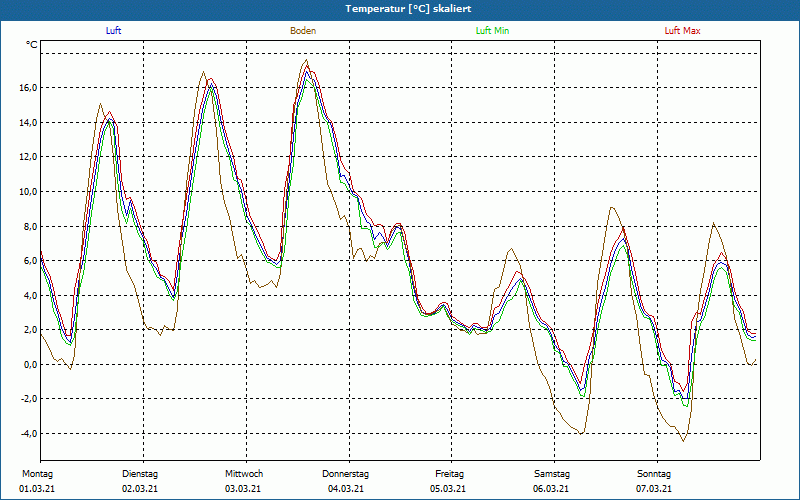Click the '°C' unit label on axis
Image resolution: width=800 pixels, height=500 pixels.
[32, 45]
